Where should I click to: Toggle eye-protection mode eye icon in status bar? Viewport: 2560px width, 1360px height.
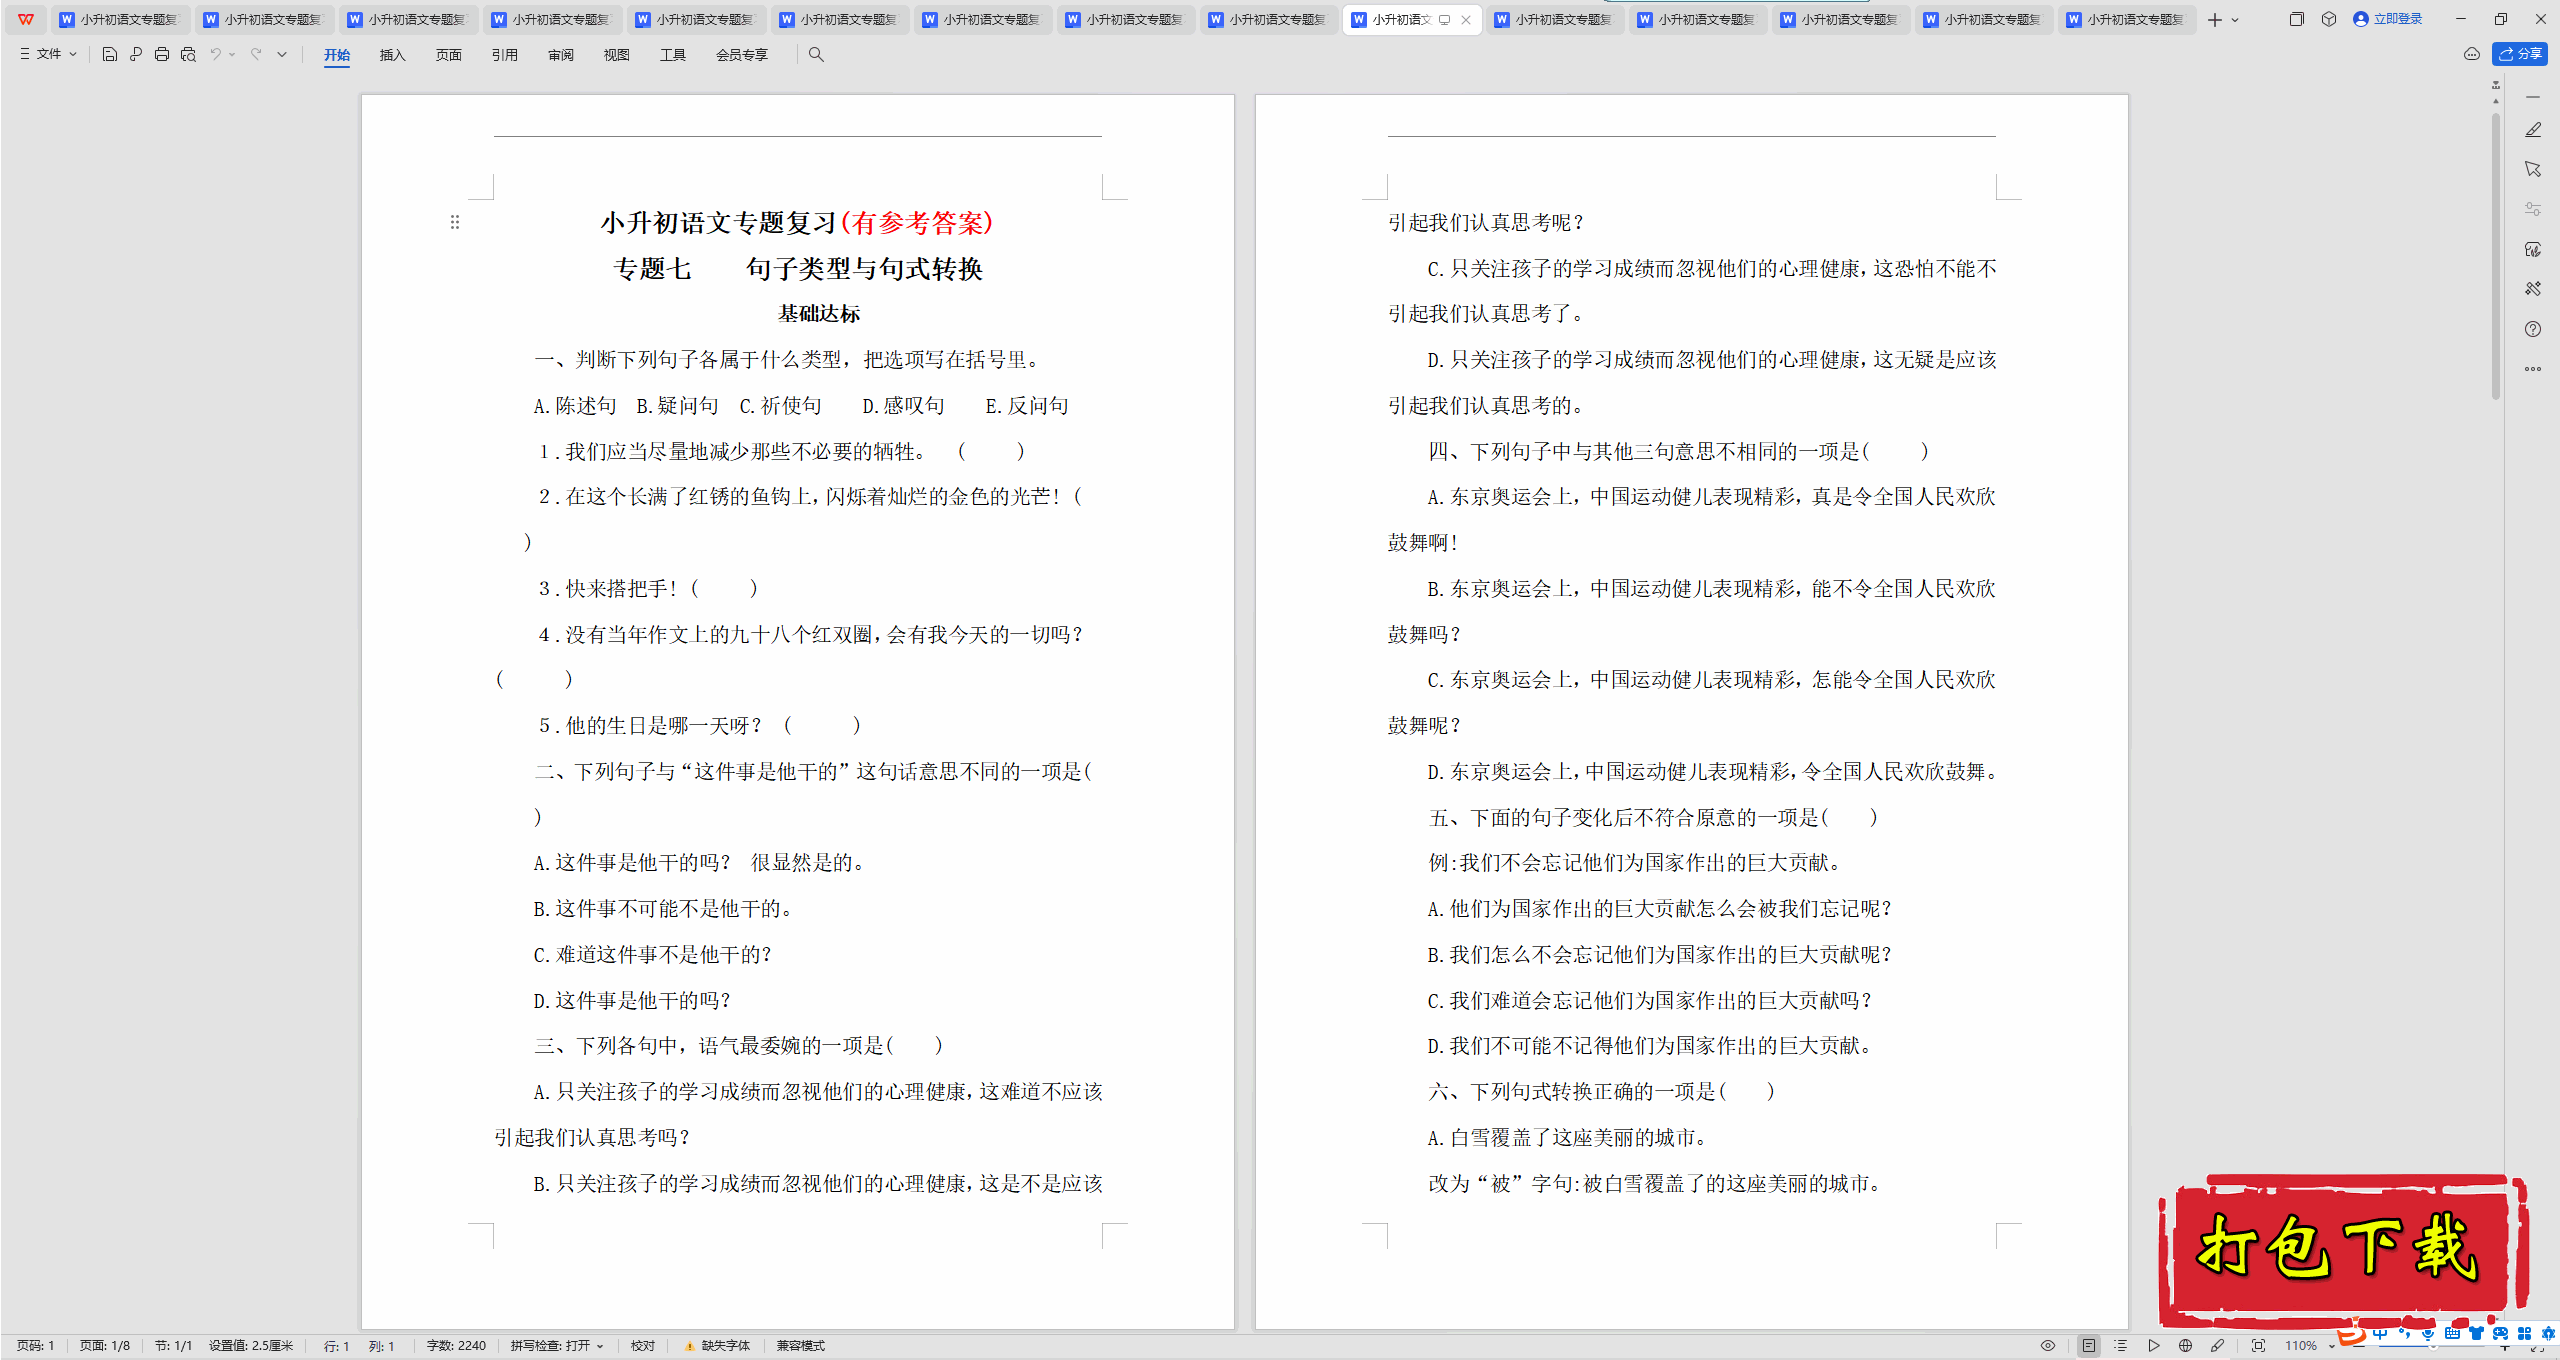pyautogui.click(x=2048, y=1346)
